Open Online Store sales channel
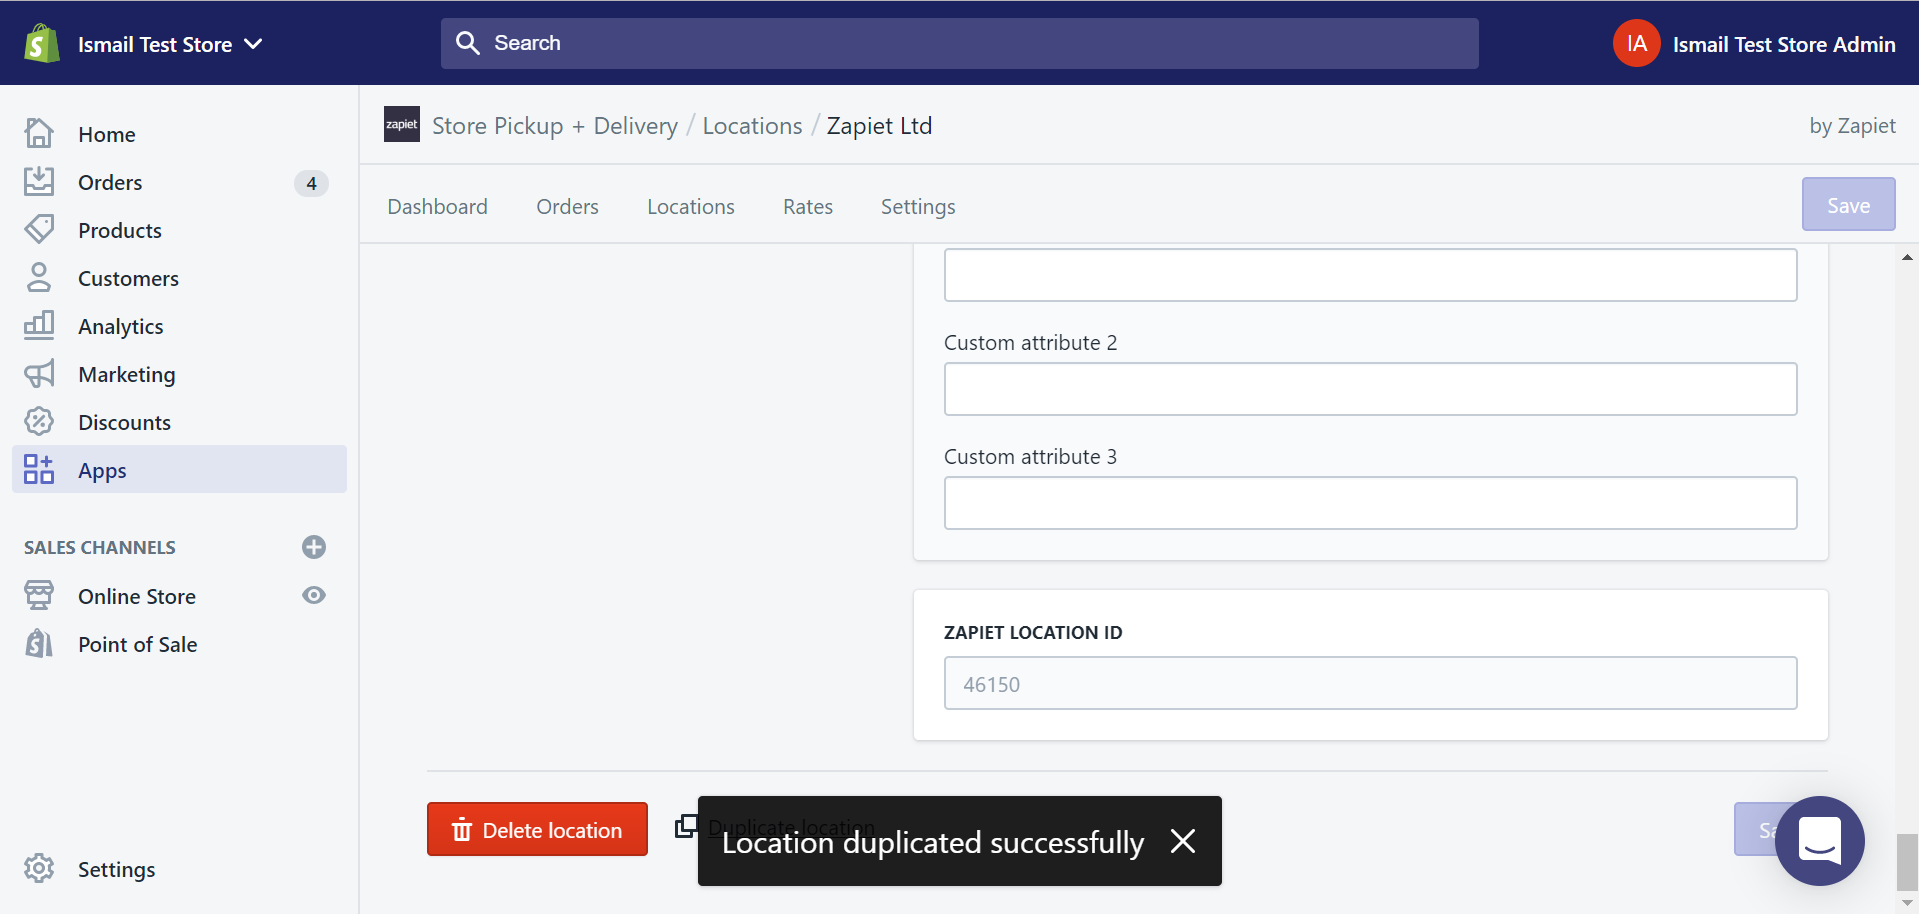 point(137,596)
